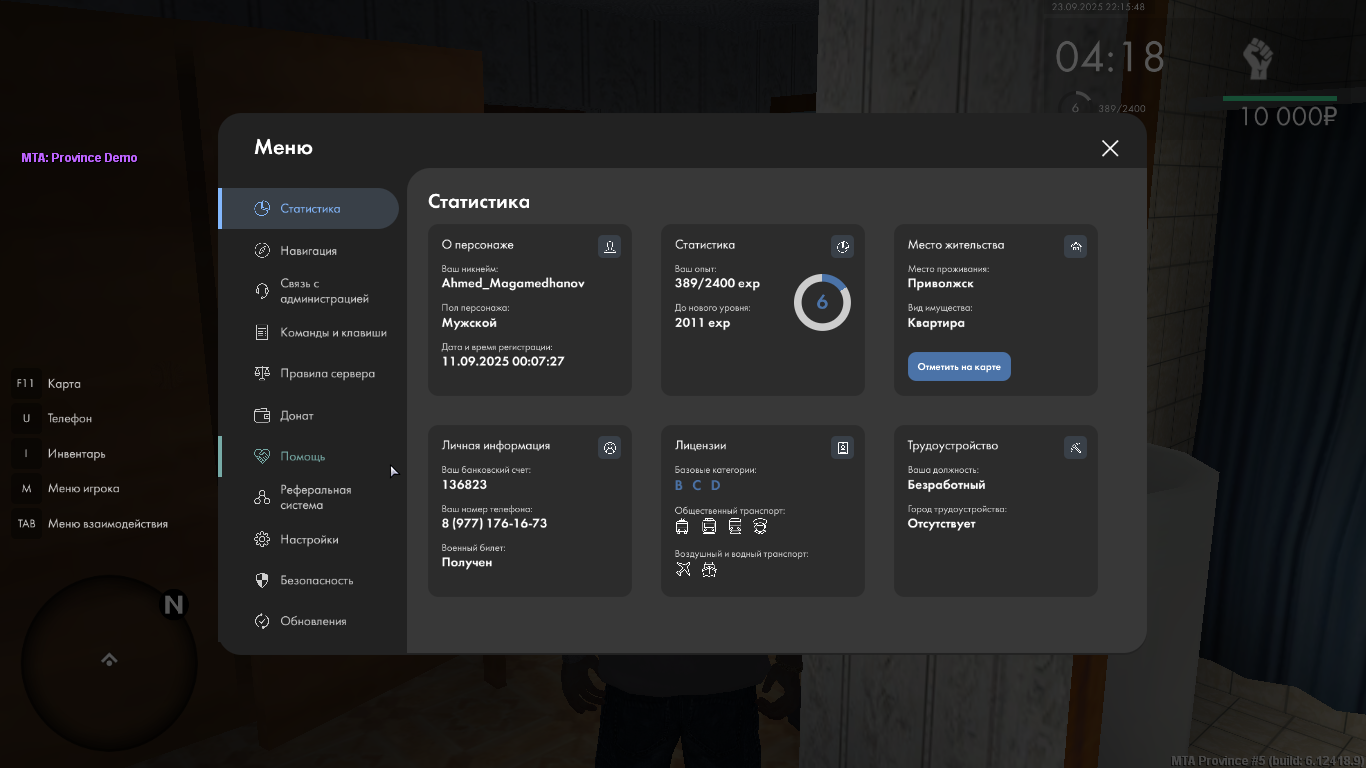Open the Статистика menu section
The width and height of the screenshot is (1366, 768).
(x=309, y=208)
